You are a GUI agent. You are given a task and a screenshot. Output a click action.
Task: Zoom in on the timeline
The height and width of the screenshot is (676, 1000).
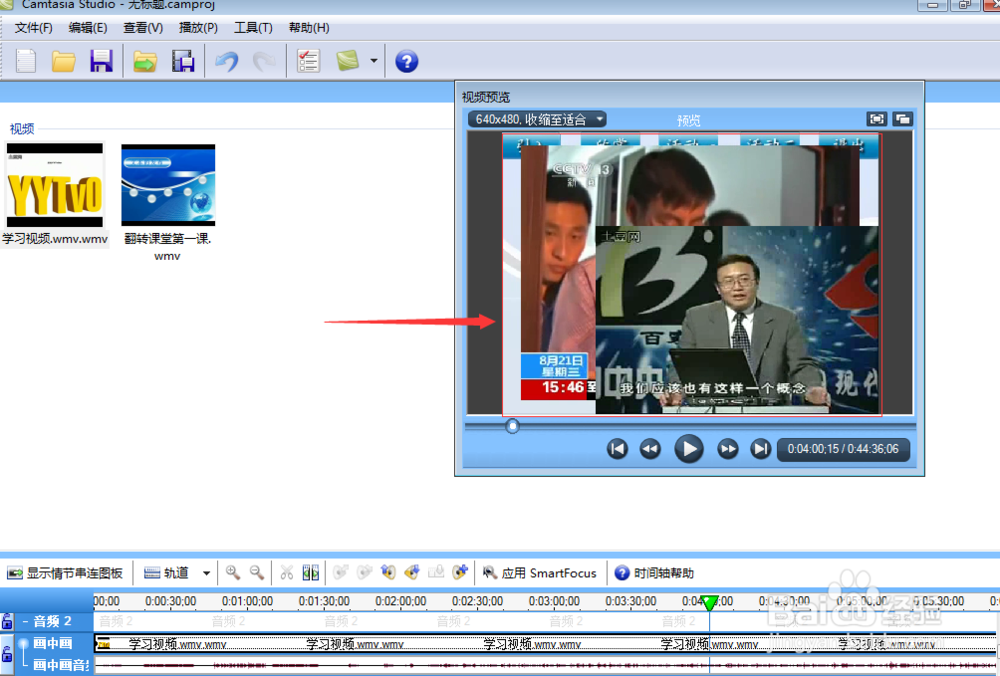tap(233, 573)
